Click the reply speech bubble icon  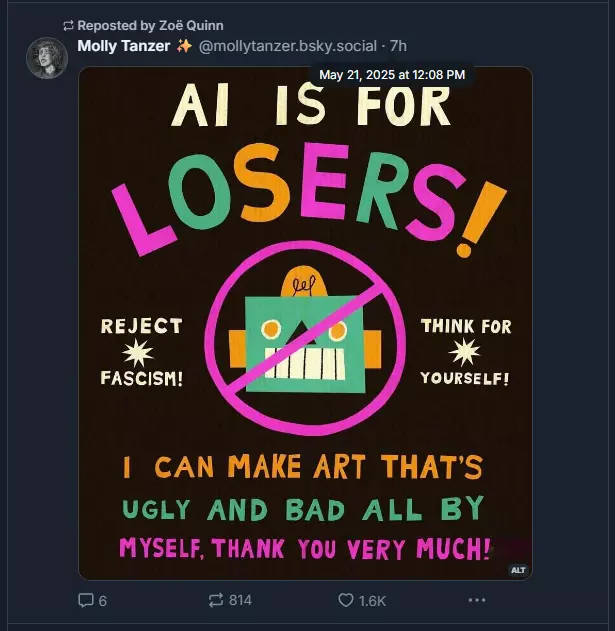[85, 600]
